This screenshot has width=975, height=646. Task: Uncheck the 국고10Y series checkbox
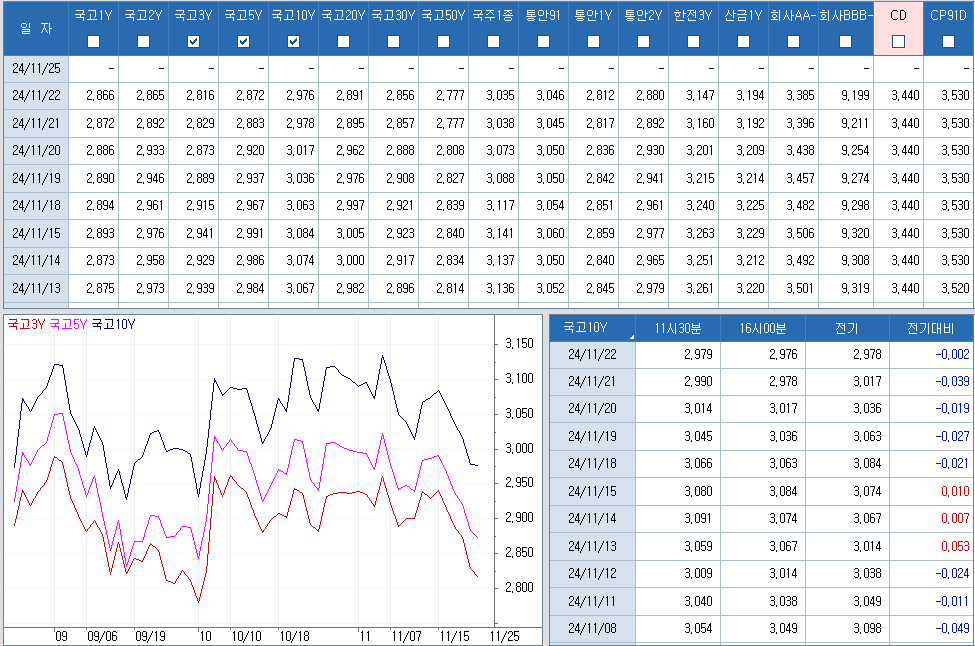293,41
